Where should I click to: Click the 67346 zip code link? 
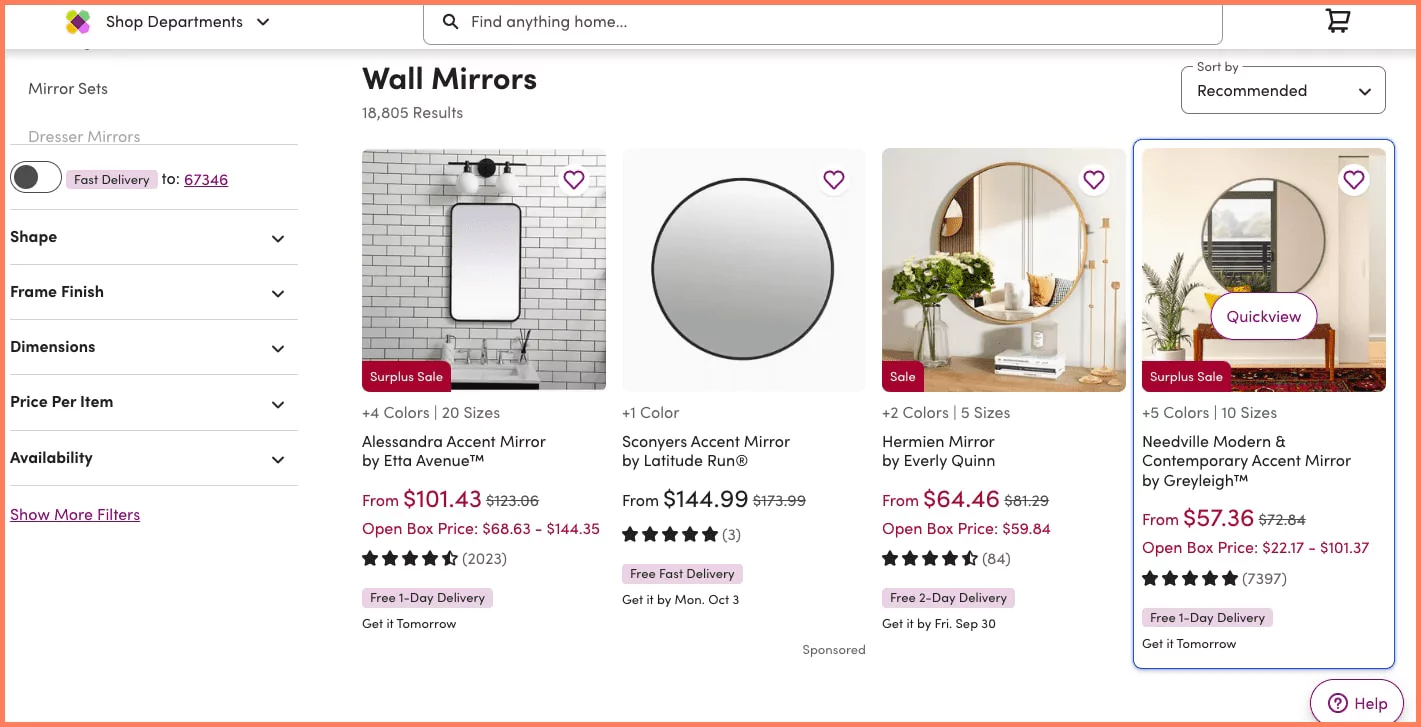[206, 178]
